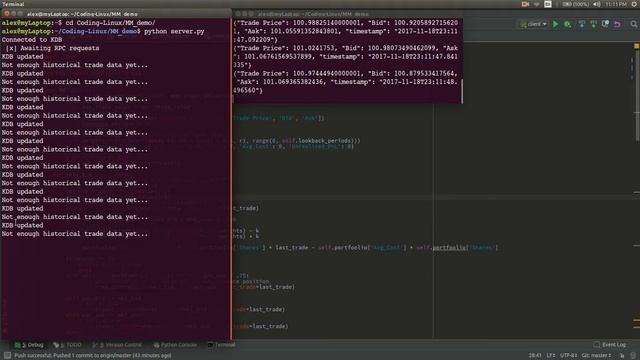Open the network indicator in top panel

537,4
